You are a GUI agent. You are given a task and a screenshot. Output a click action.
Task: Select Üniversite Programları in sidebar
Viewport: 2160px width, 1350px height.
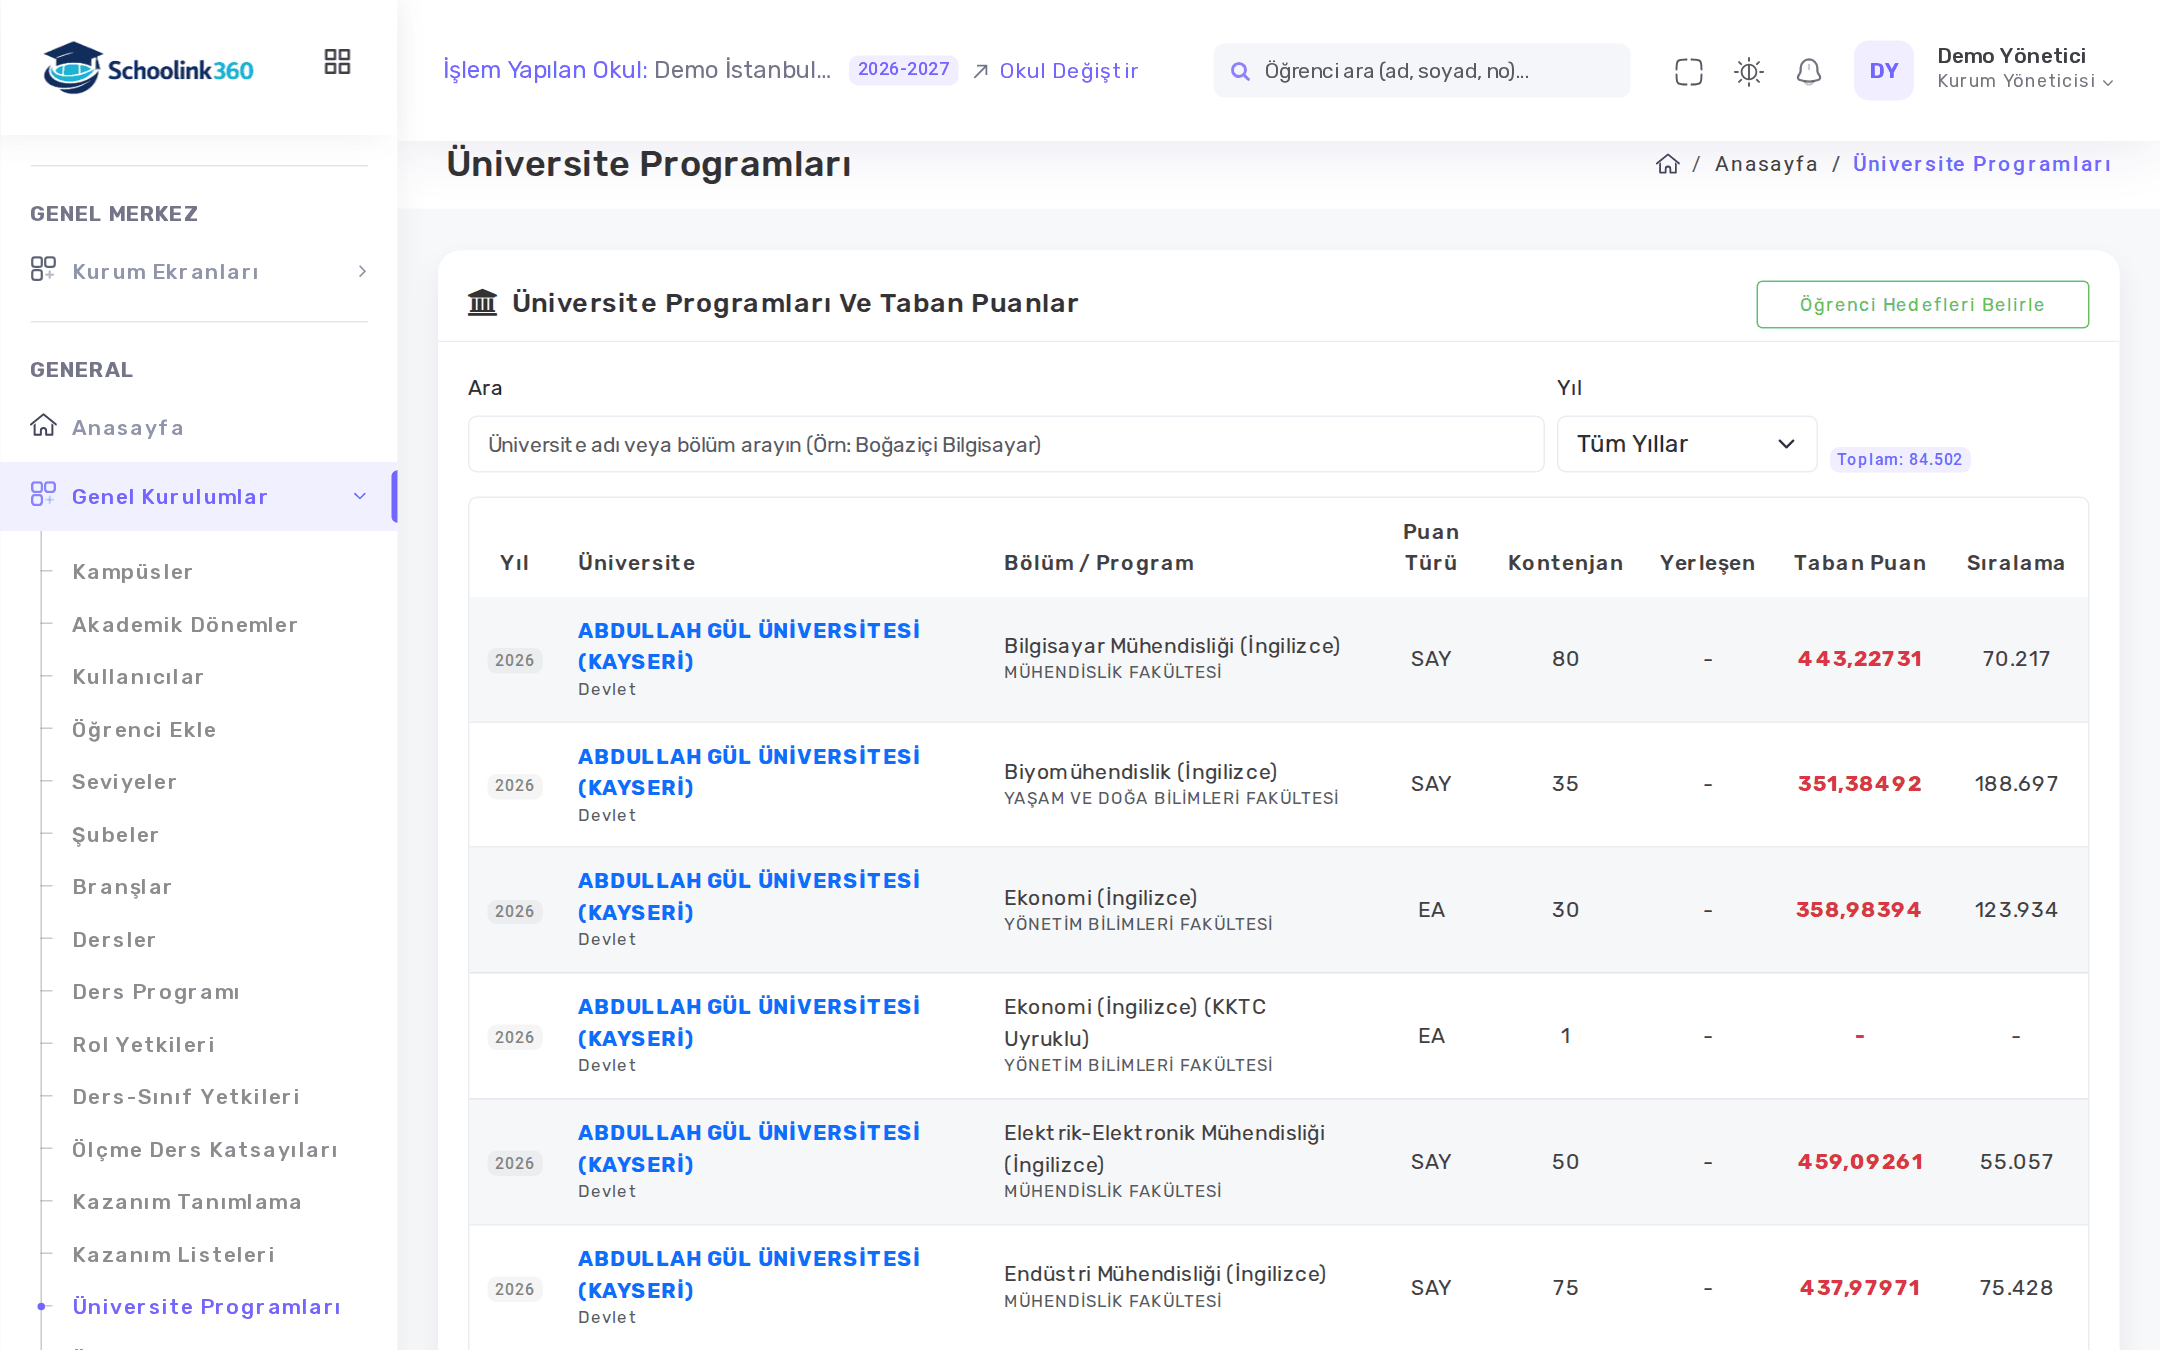(x=206, y=1306)
